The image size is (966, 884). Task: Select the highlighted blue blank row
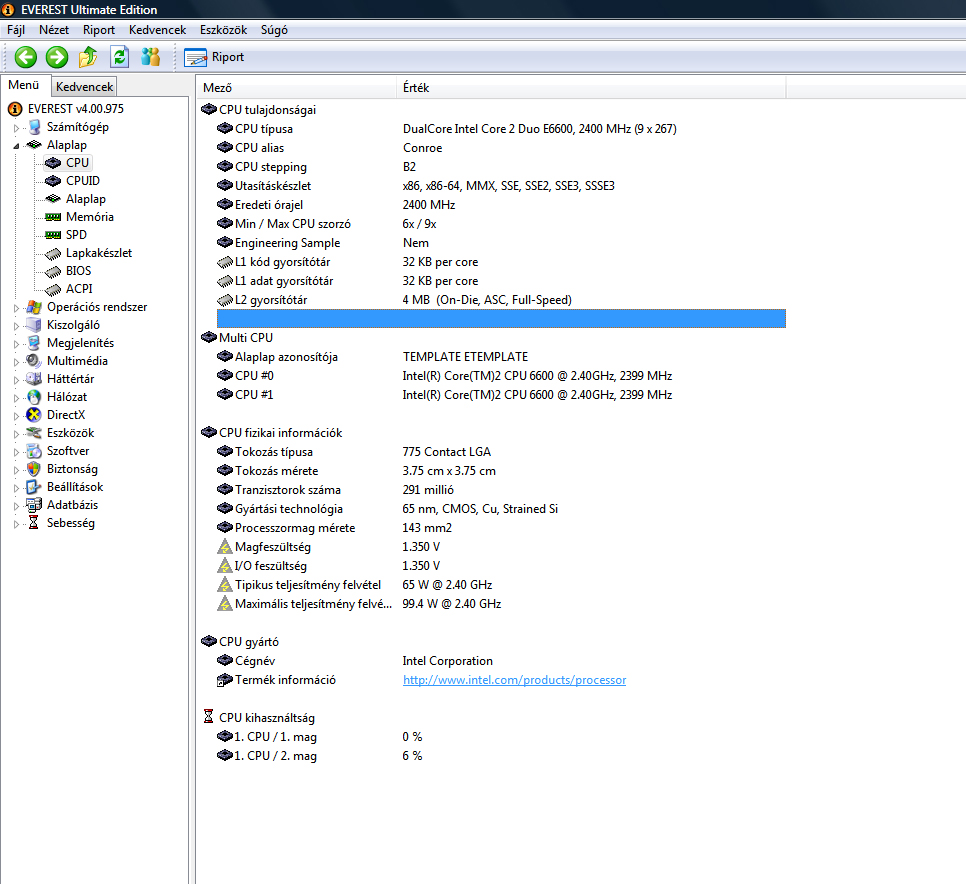click(501, 318)
